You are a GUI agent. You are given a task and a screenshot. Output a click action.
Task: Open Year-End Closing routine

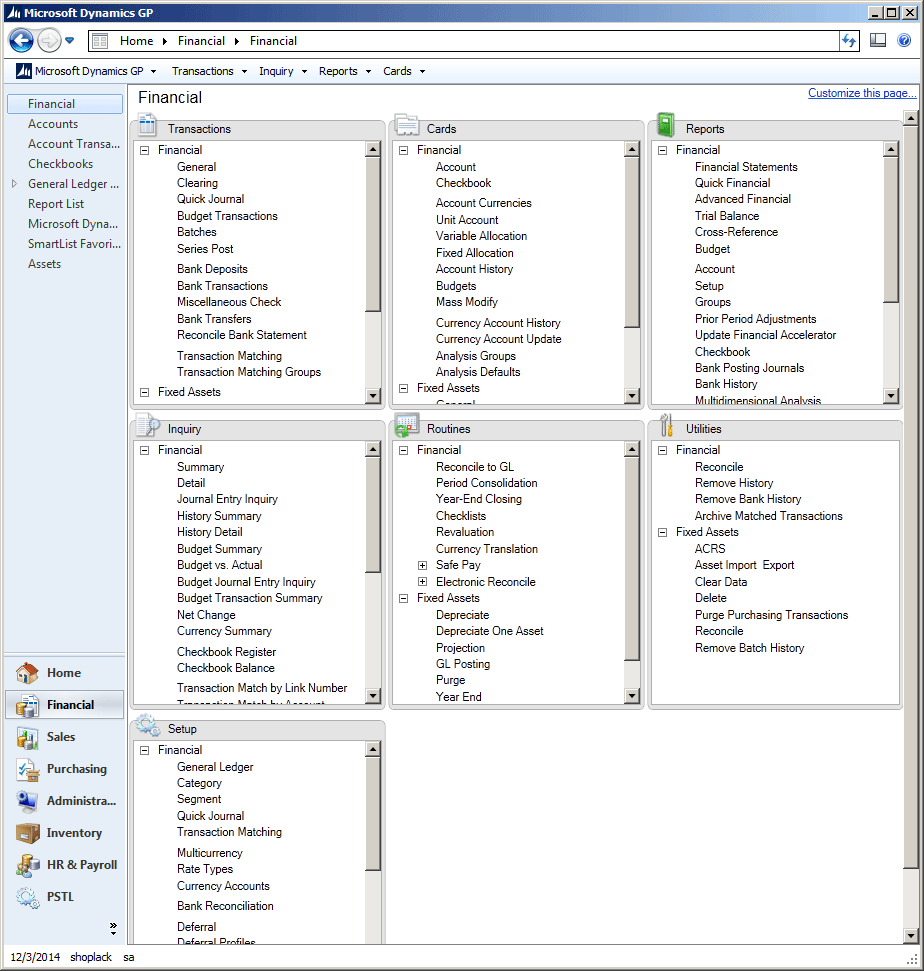479,499
